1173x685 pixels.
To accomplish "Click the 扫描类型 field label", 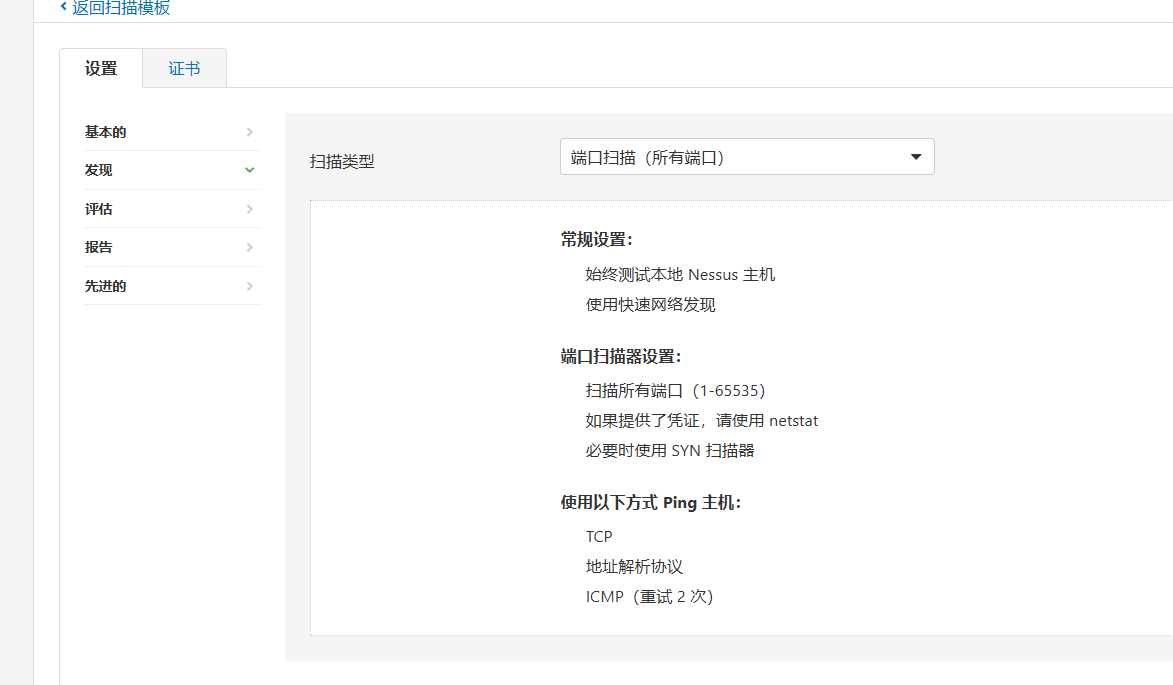I will tap(342, 161).
